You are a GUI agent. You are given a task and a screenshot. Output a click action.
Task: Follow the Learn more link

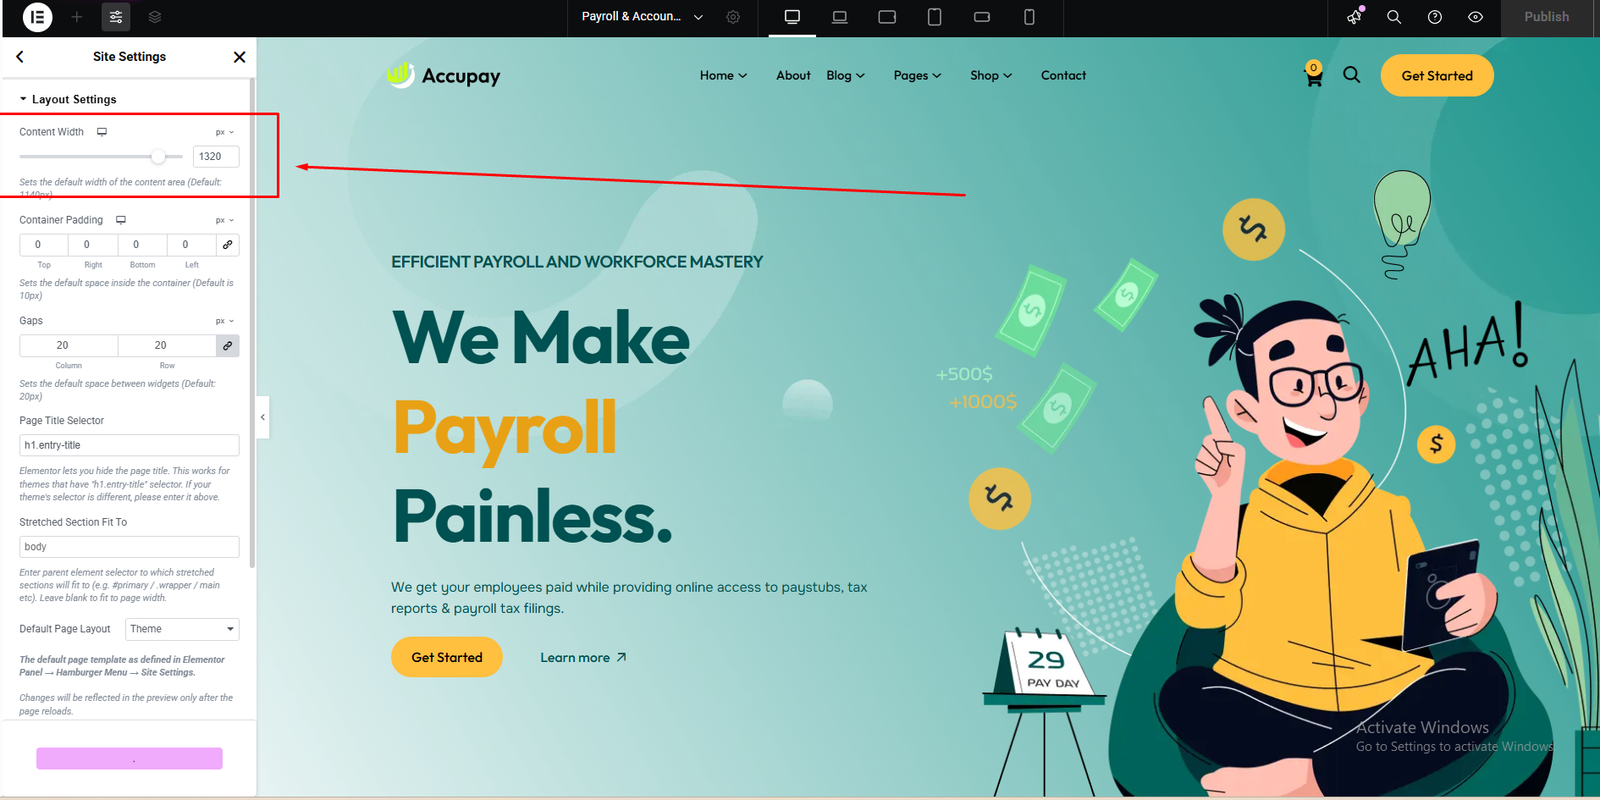(583, 658)
